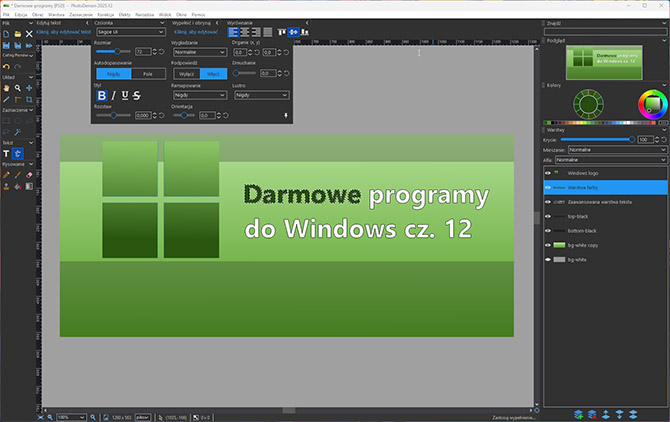Select the Hand pan tool
Screen dimensions: 670x422
click(x=6, y=88)
